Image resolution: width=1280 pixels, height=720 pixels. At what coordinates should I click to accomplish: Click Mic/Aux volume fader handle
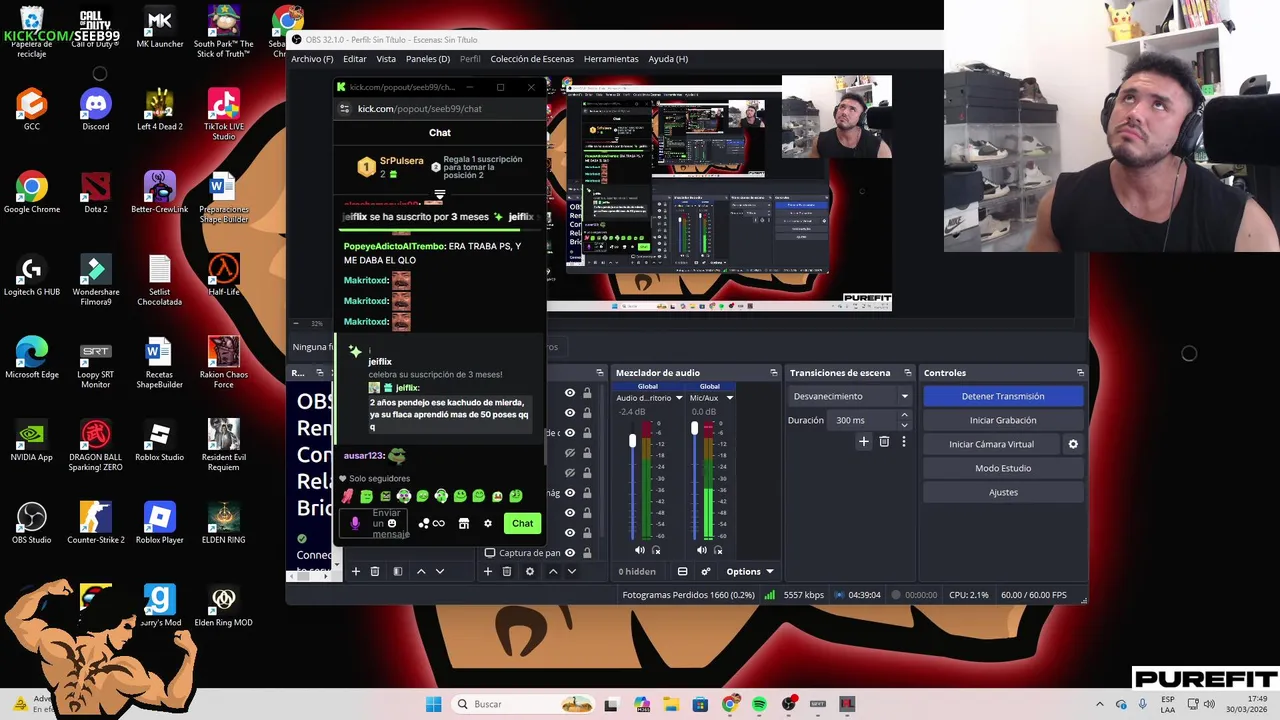694,429
